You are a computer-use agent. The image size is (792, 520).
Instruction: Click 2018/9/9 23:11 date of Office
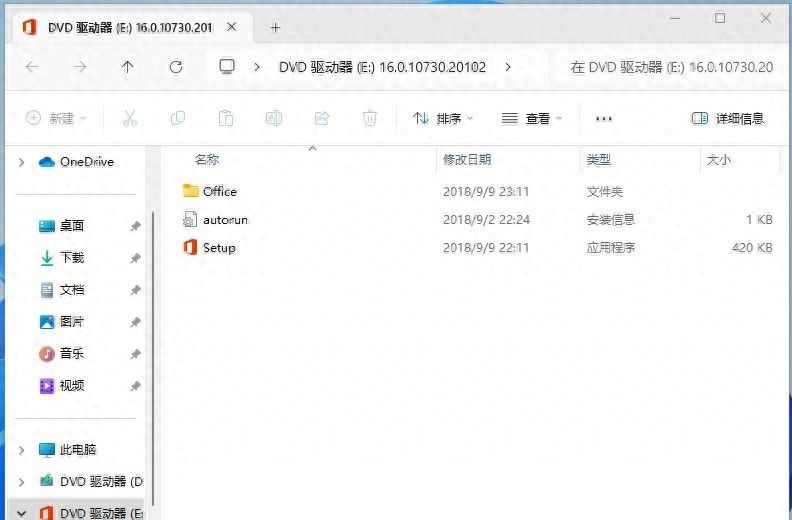486,192
